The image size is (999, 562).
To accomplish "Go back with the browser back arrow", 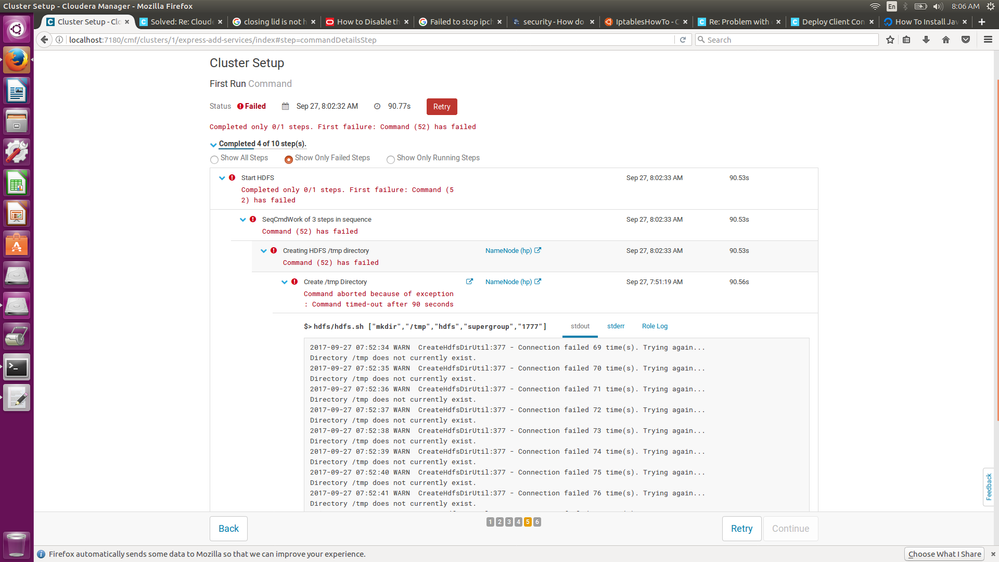I will [x=44, y=40].
